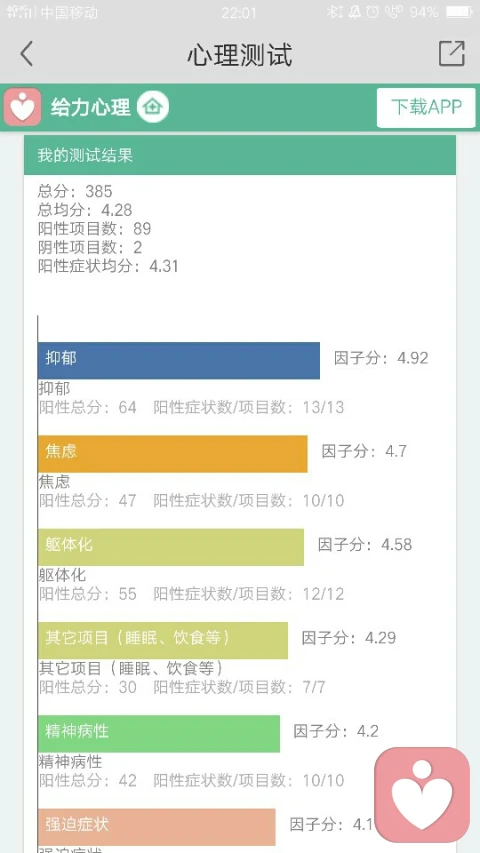Tap the battery icon in status bar
Image resolution: width=480 pixels, height=853 pixels.
[460, 12]
